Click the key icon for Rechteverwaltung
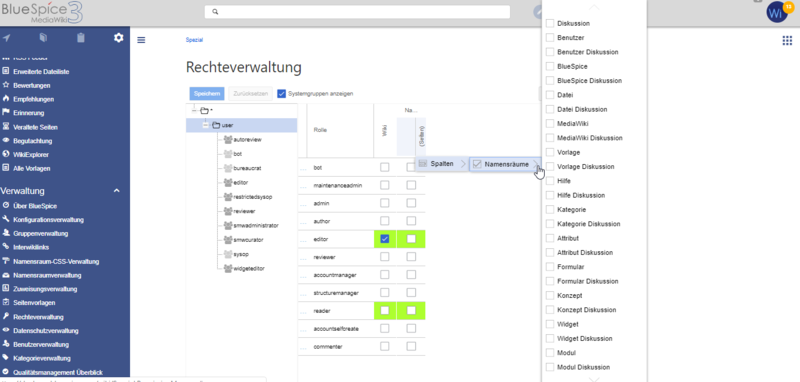Screen dimensions: 800x382 [6, 316]
